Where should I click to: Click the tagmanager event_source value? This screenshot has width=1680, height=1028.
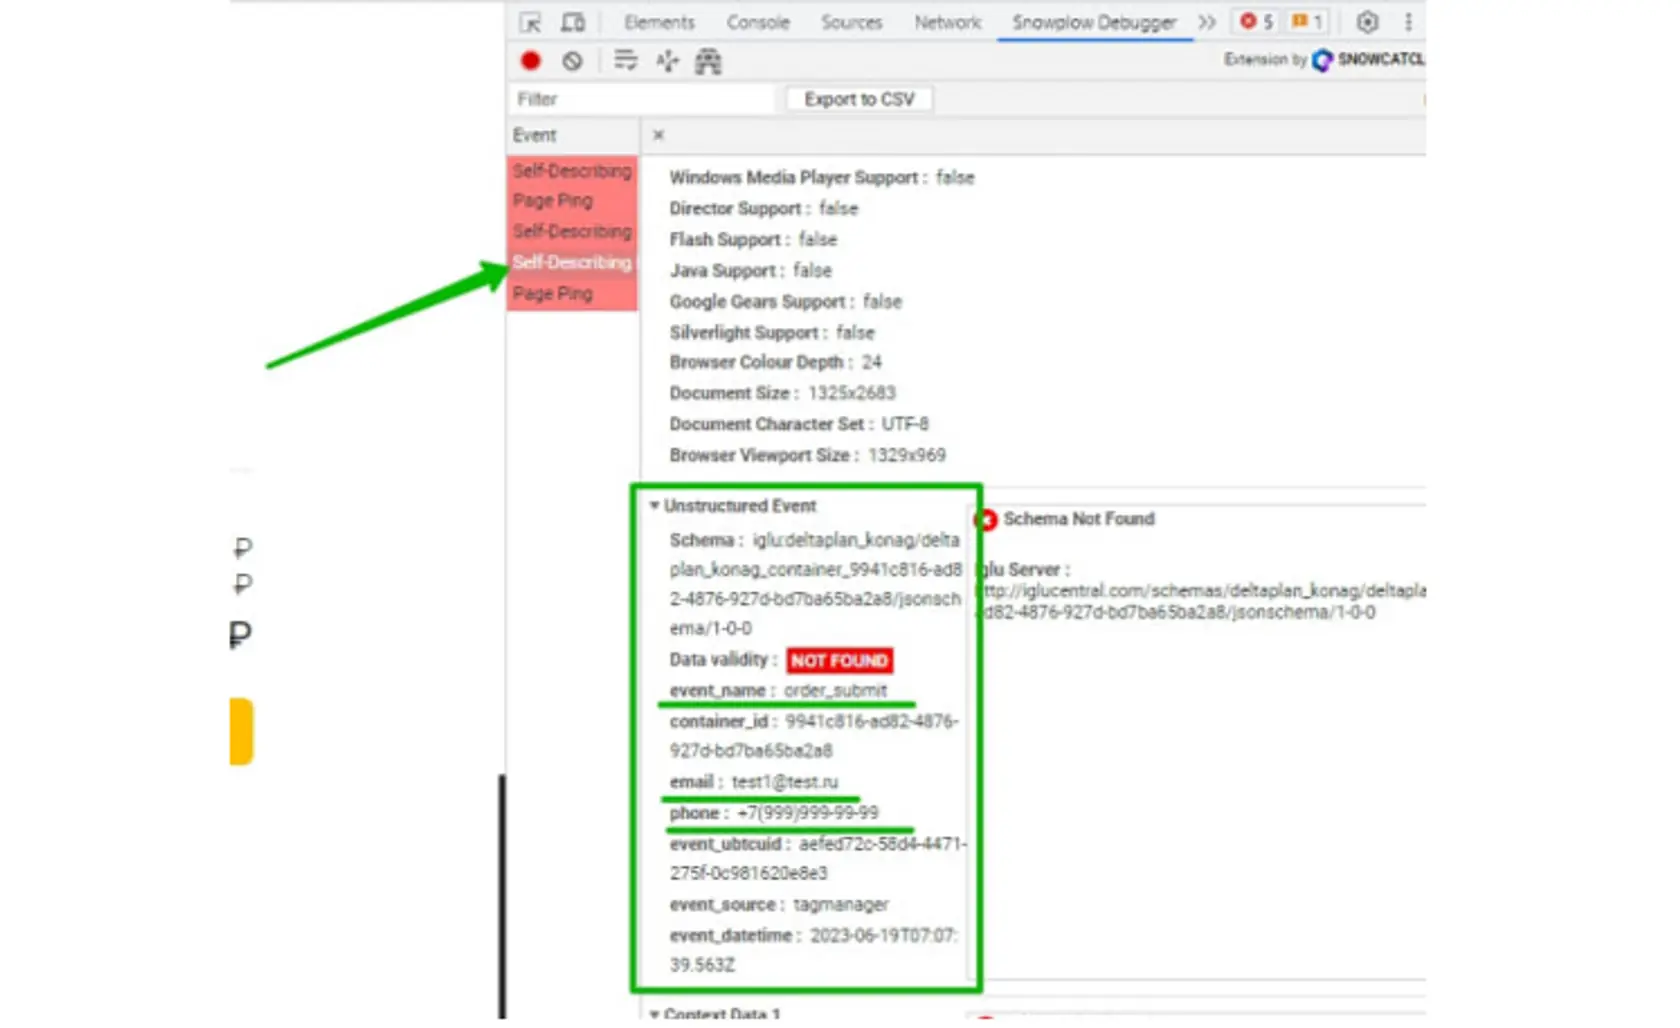pos(841,905)
